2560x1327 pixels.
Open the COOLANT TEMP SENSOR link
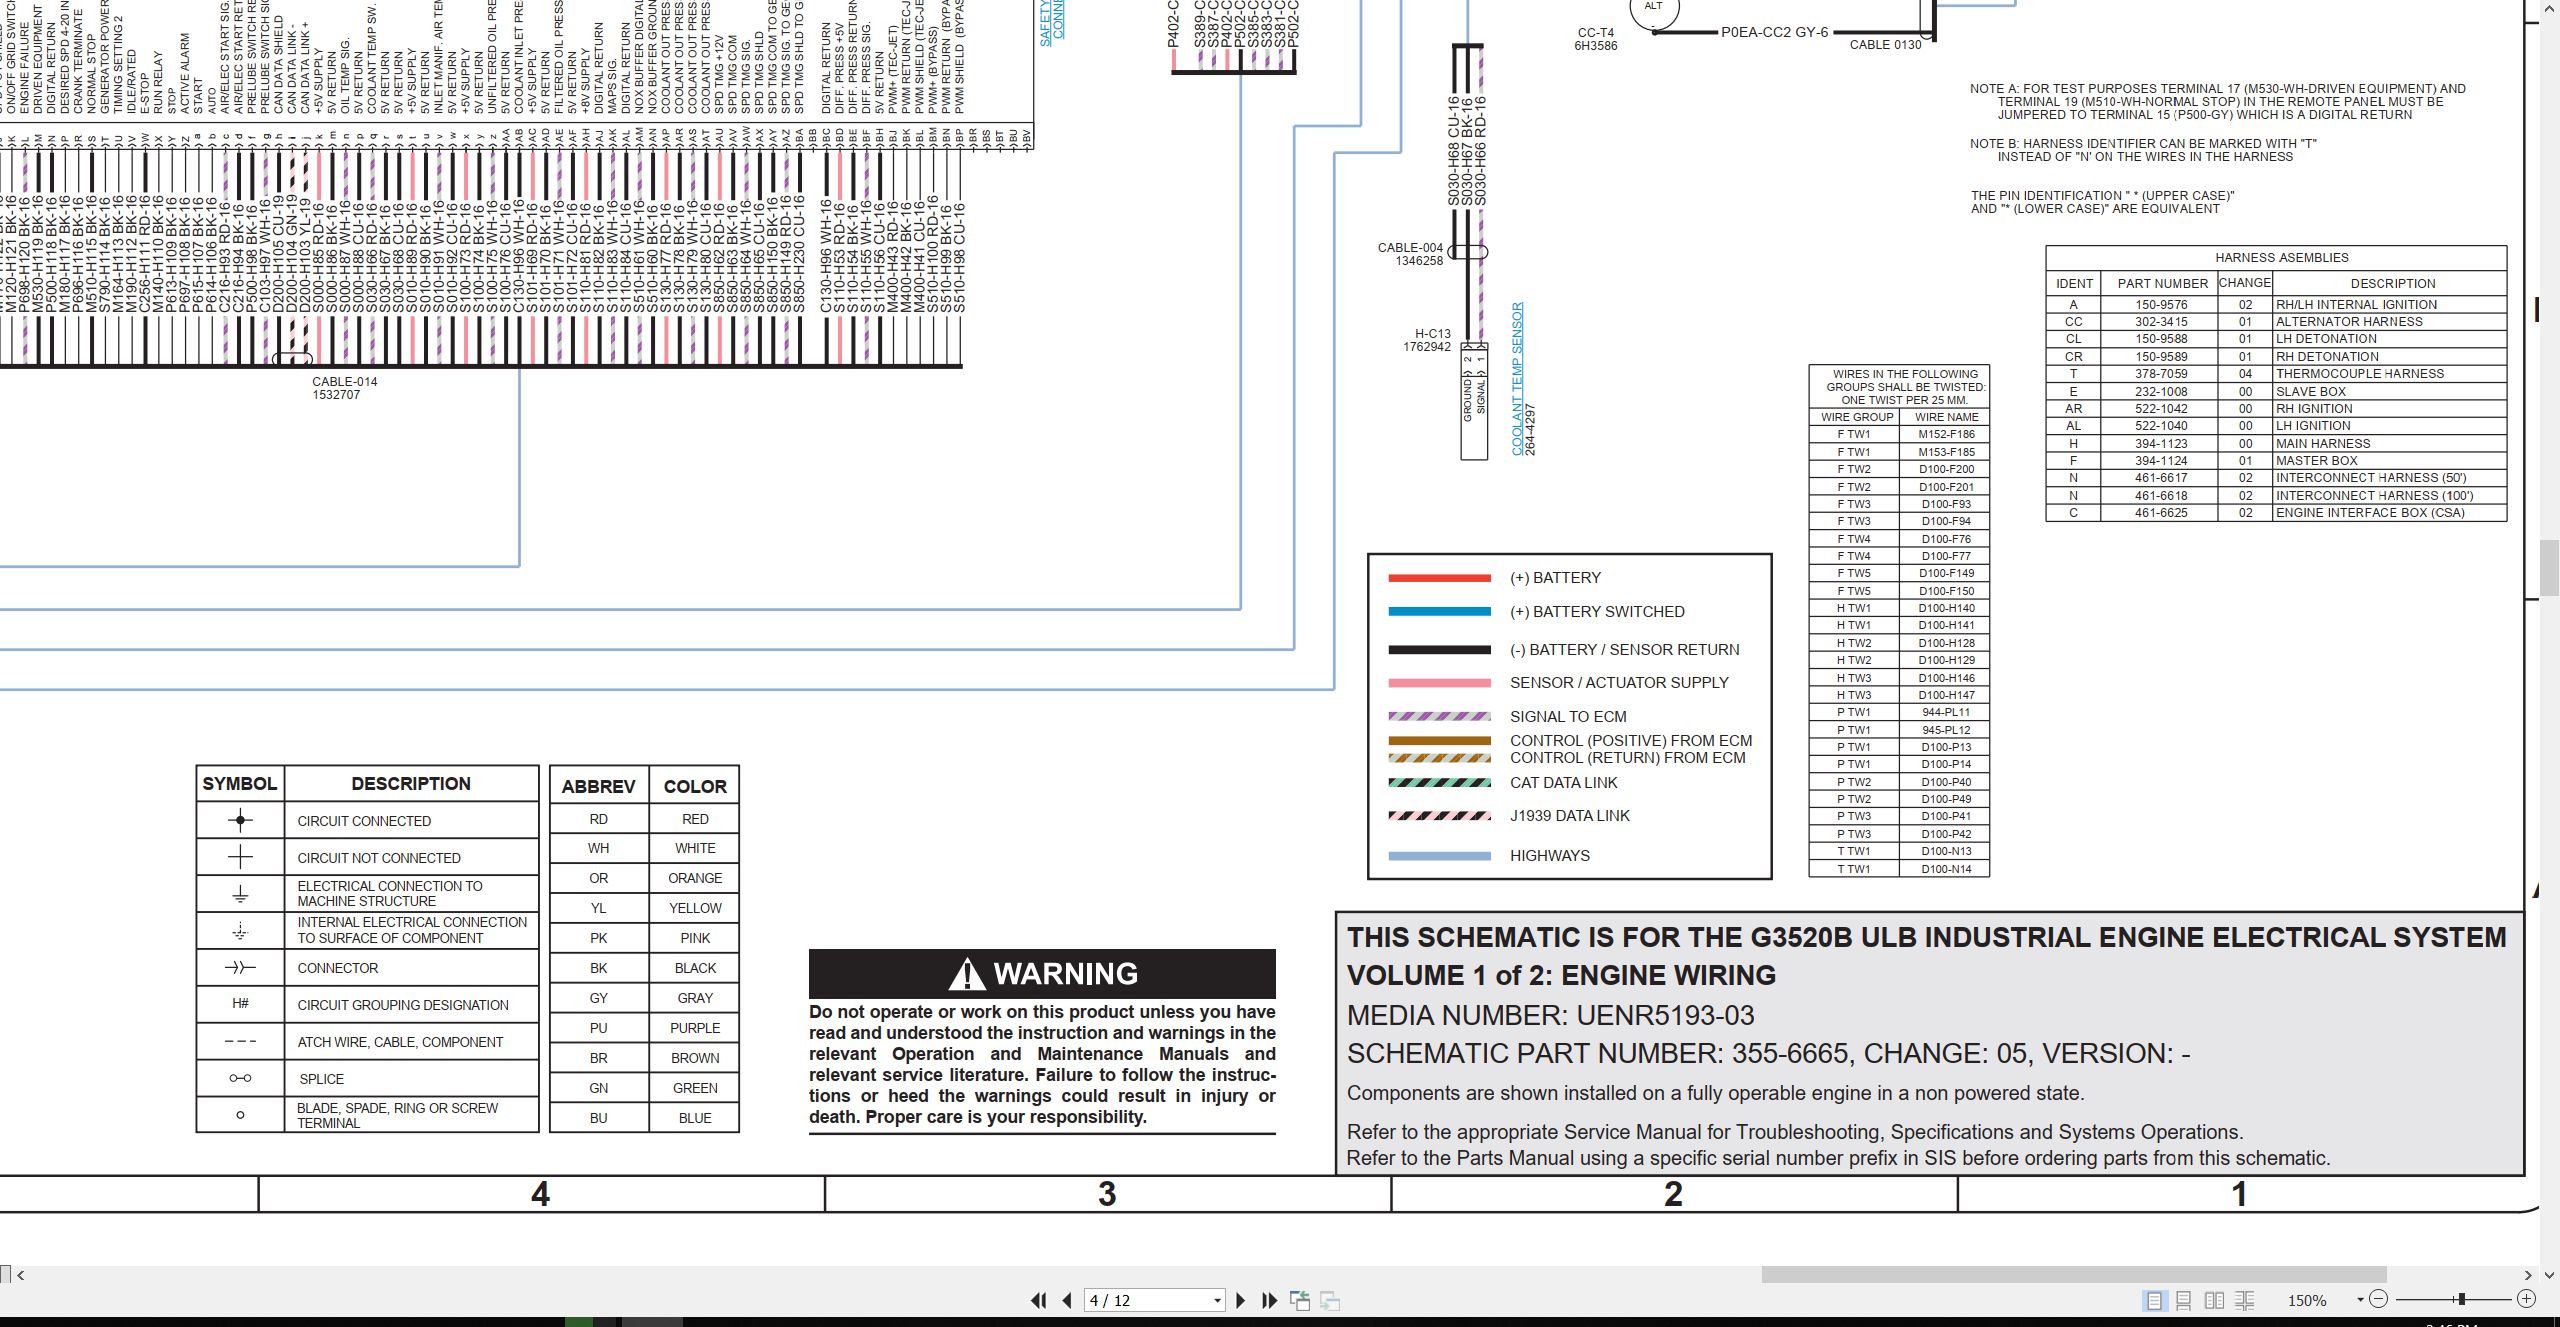[x=1517, y=379]
